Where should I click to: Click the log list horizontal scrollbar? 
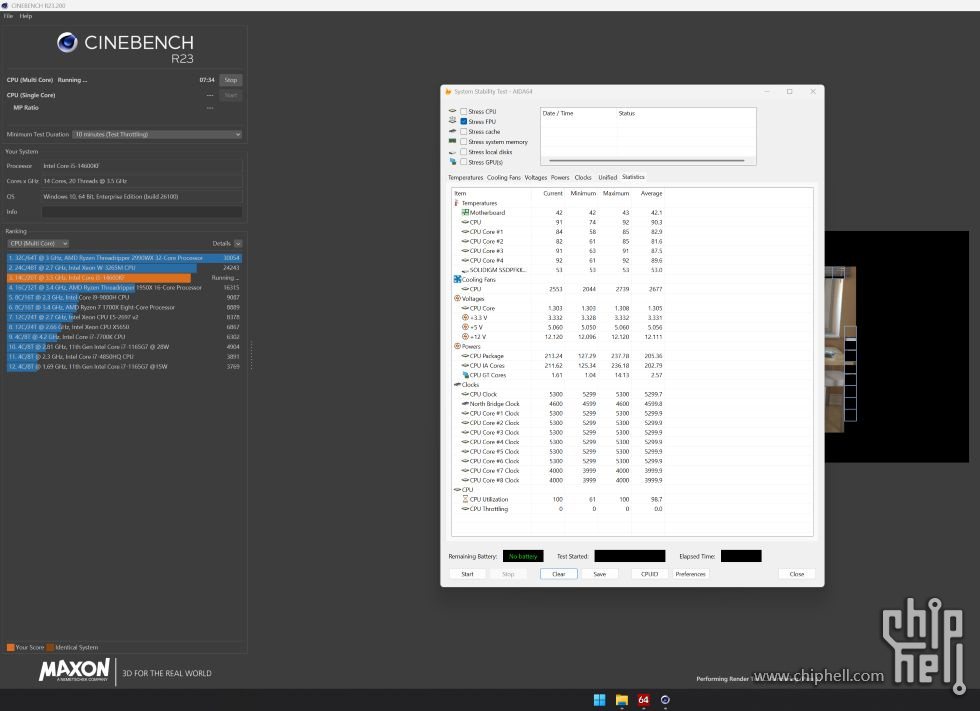click(646, 161)
